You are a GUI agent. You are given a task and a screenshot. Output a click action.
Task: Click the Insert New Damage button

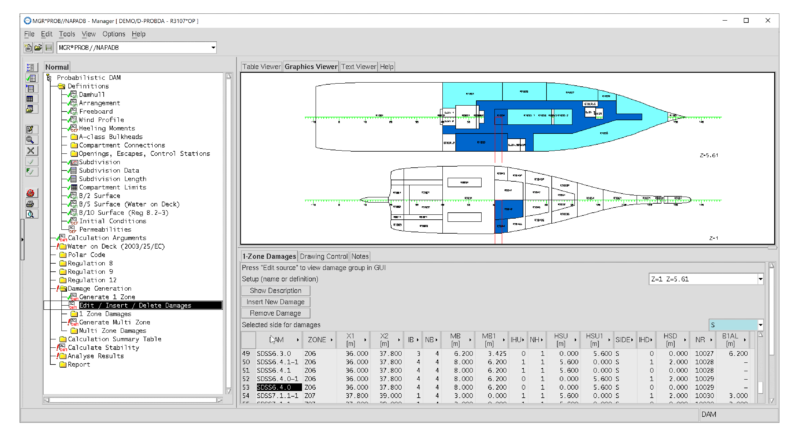[276, 302]
